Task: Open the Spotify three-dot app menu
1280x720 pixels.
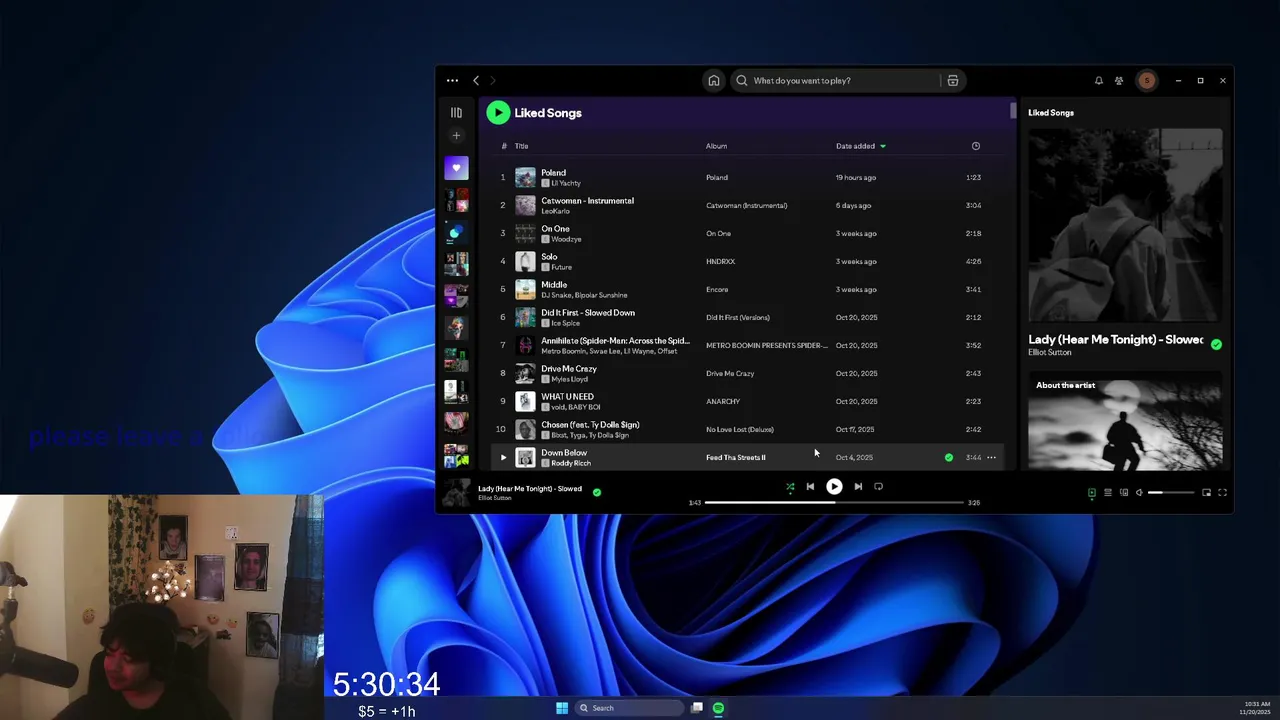Action: coord(452,80)
